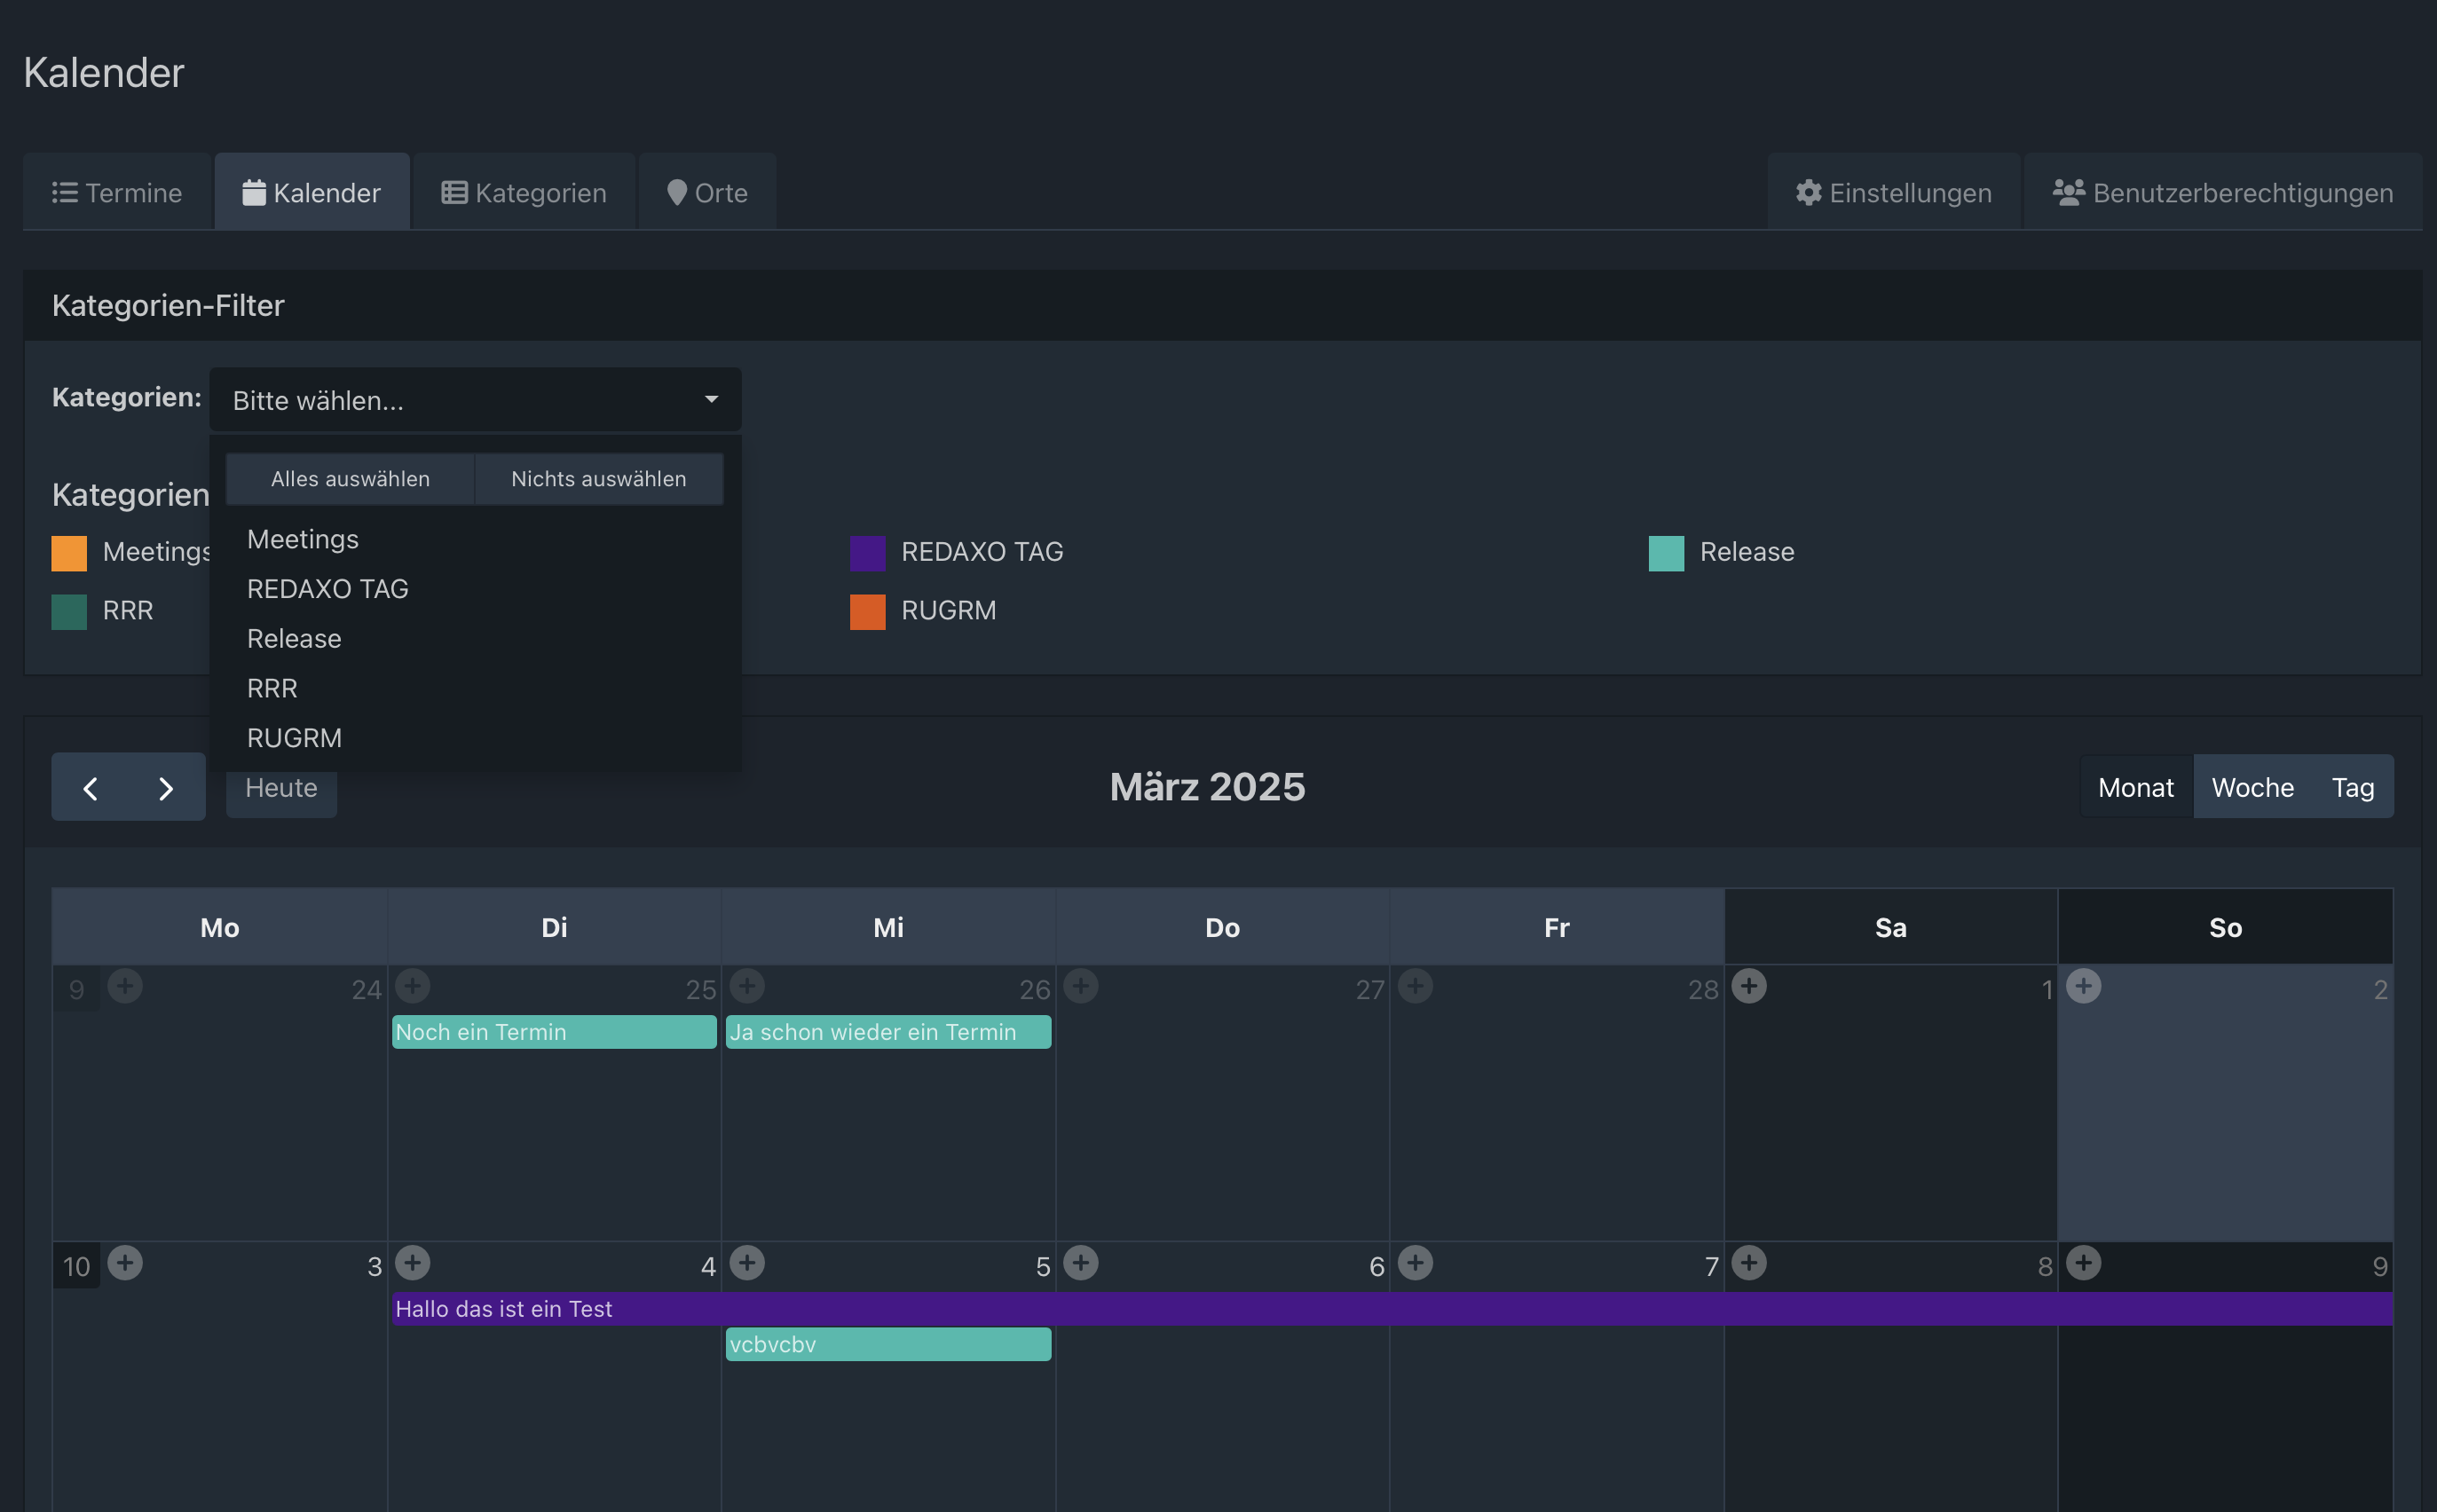Image resolution: width=2437 pixels, height=1512 pixels.
Task: Choose REDAXO TAG from dropdown list
Action: tap(475, 589)
